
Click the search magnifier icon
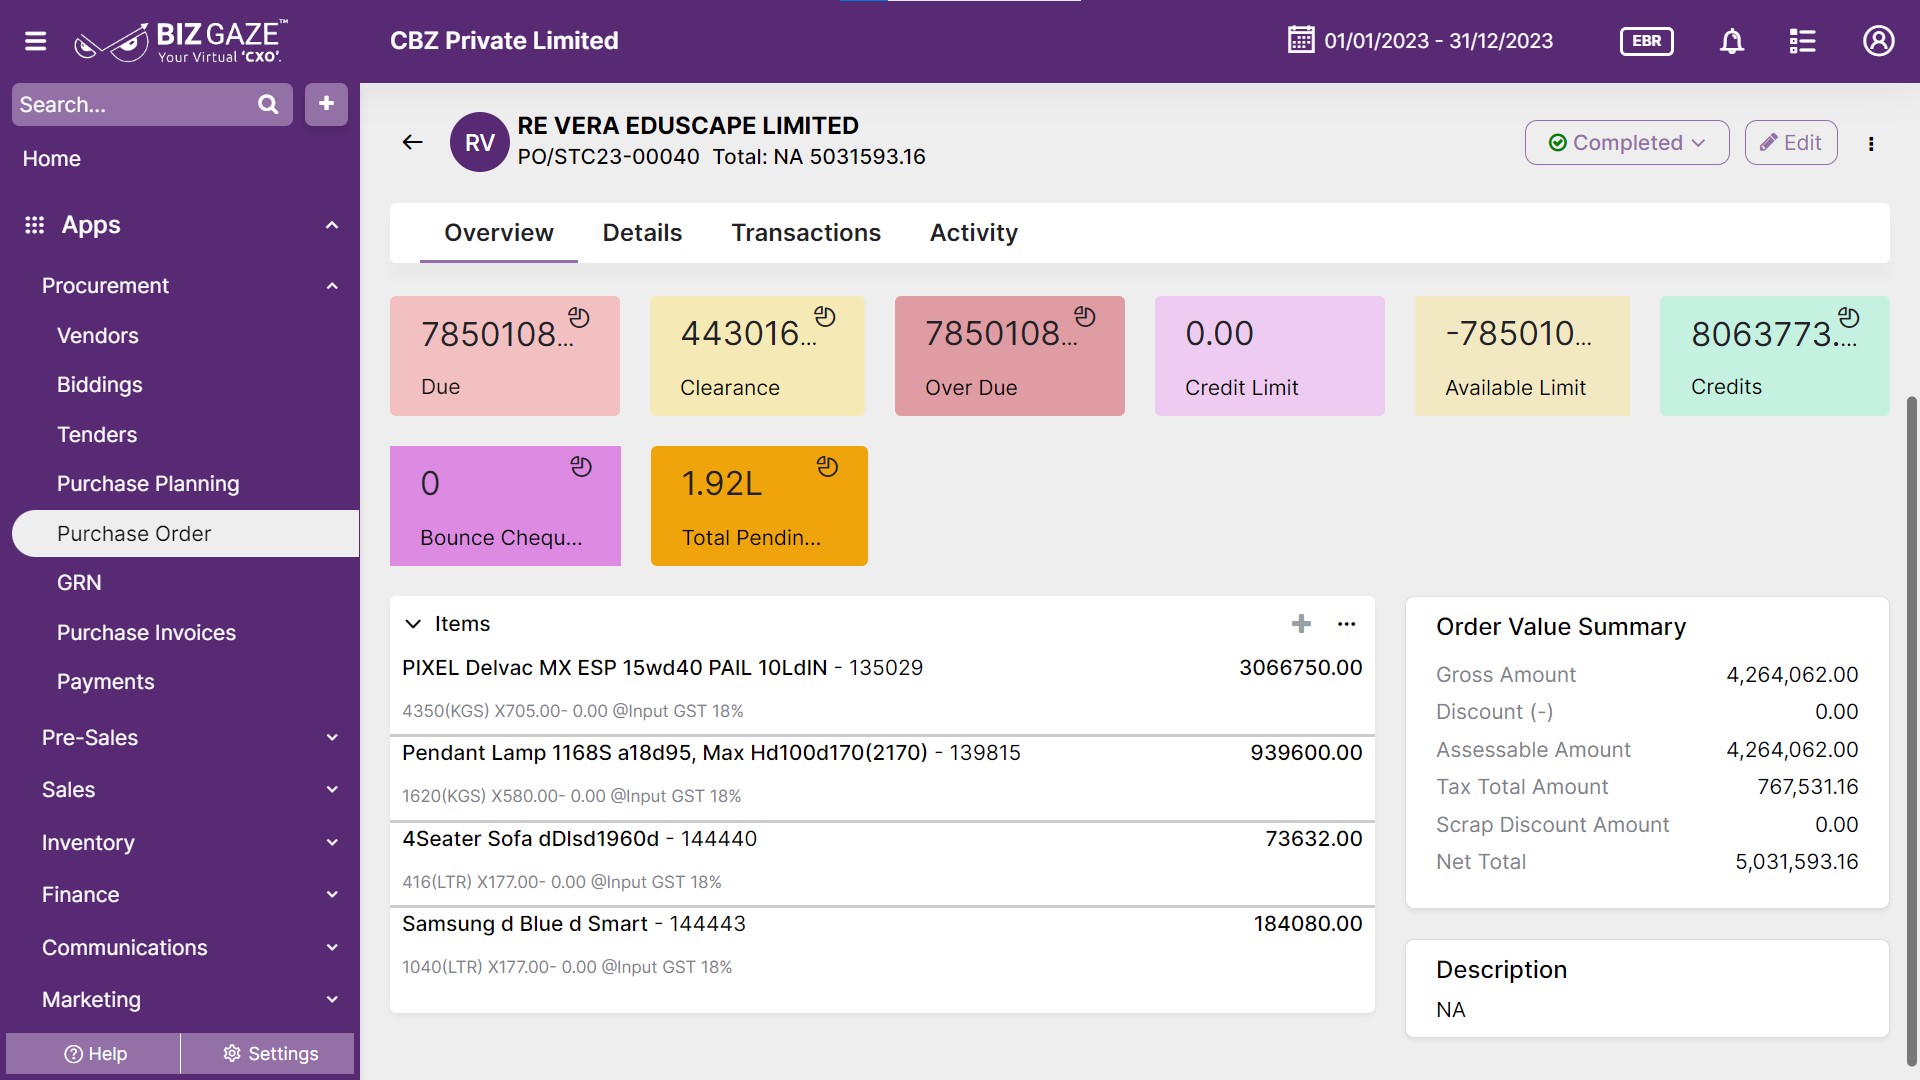(268, 104)
